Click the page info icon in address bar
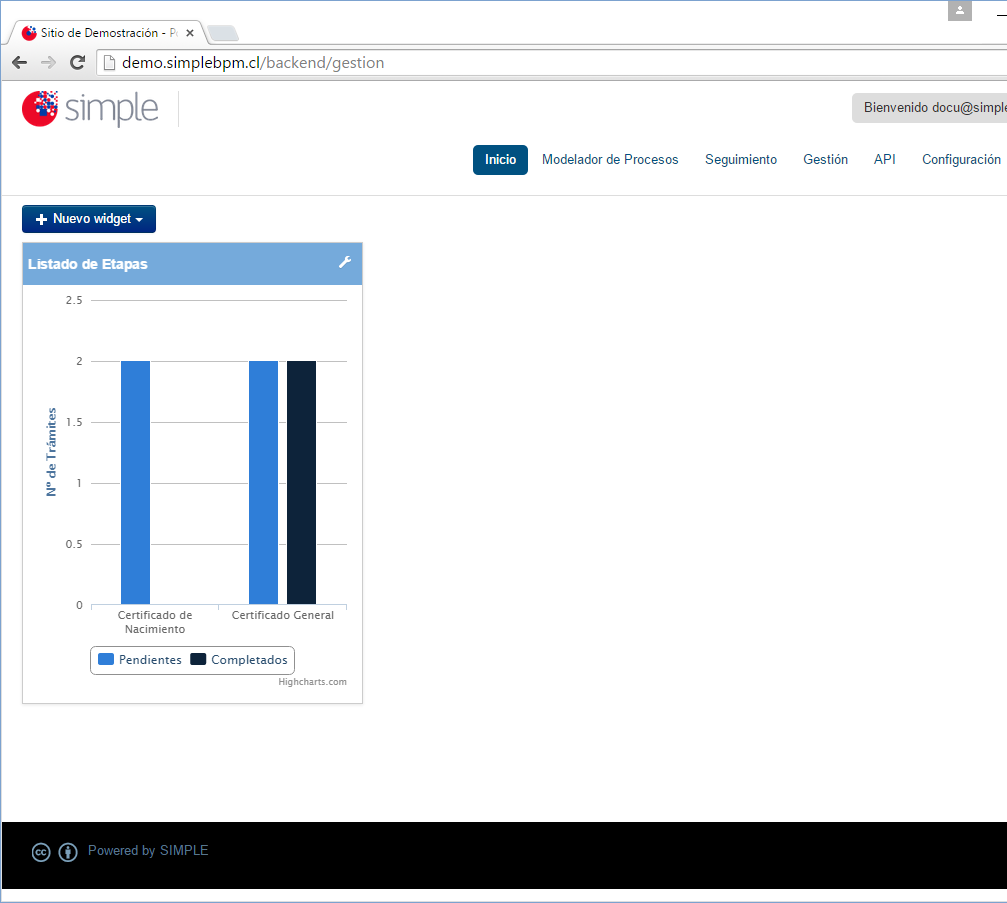Image resolution: width=1007 pixels, height=903 pixels. click(x=109, y=62)
